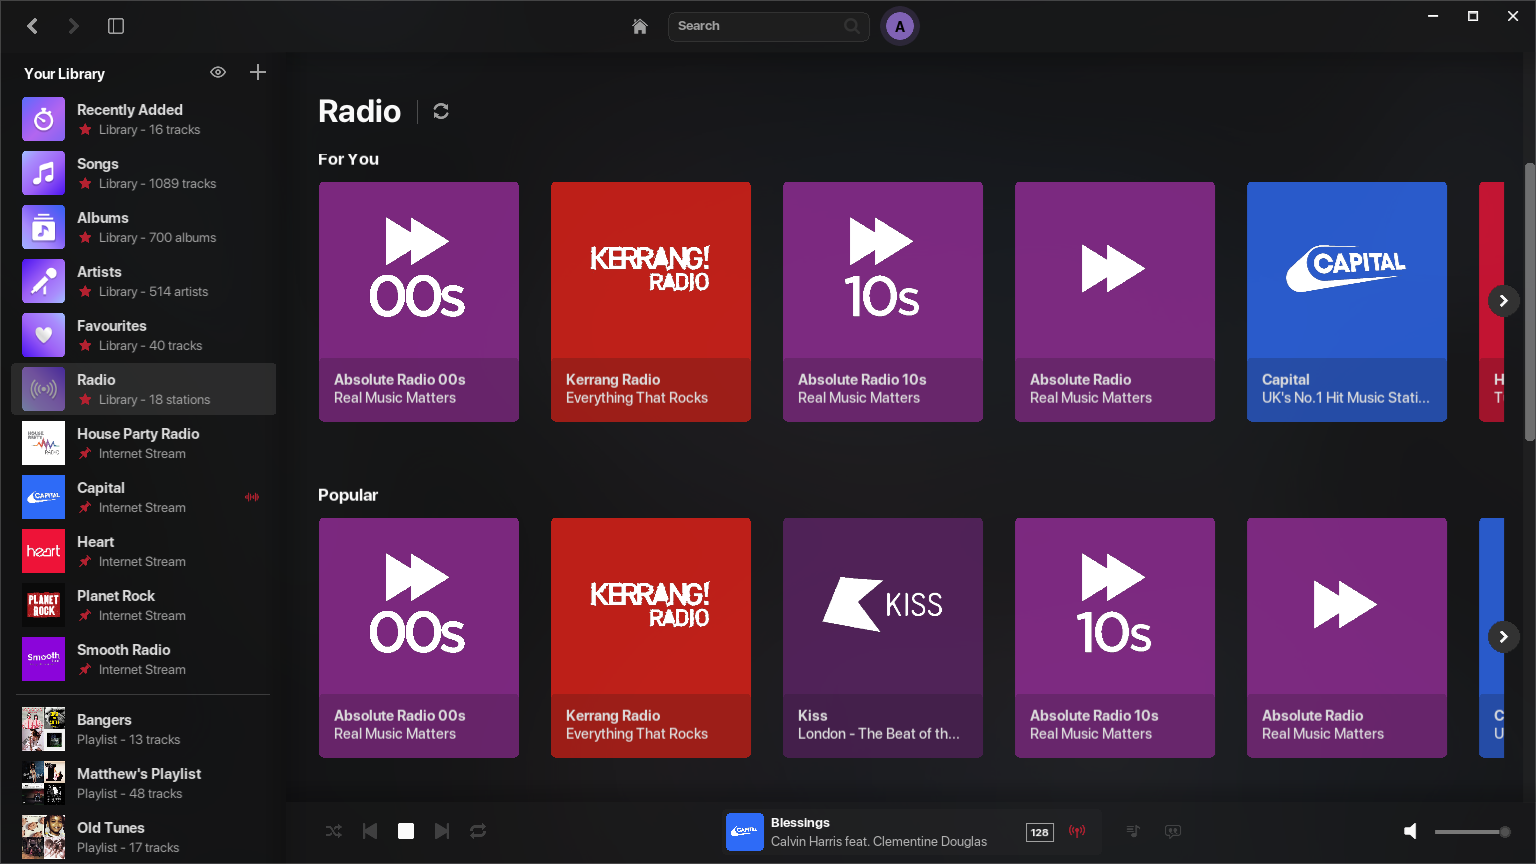1536x864 pixels.
Task: Click the Albums library icon
Action: (44, 227)
